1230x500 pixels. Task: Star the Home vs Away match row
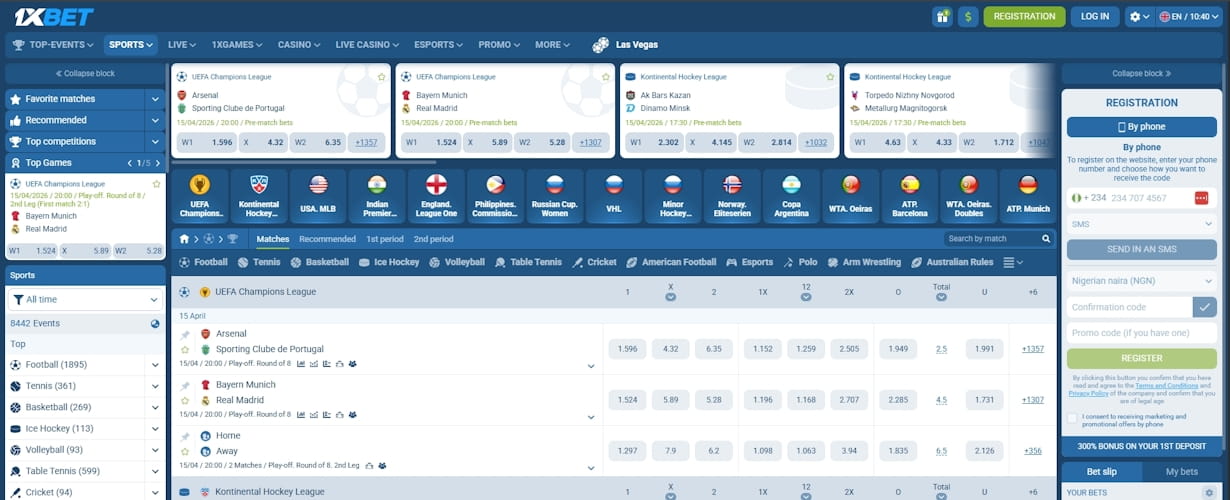tap(185, 451)
